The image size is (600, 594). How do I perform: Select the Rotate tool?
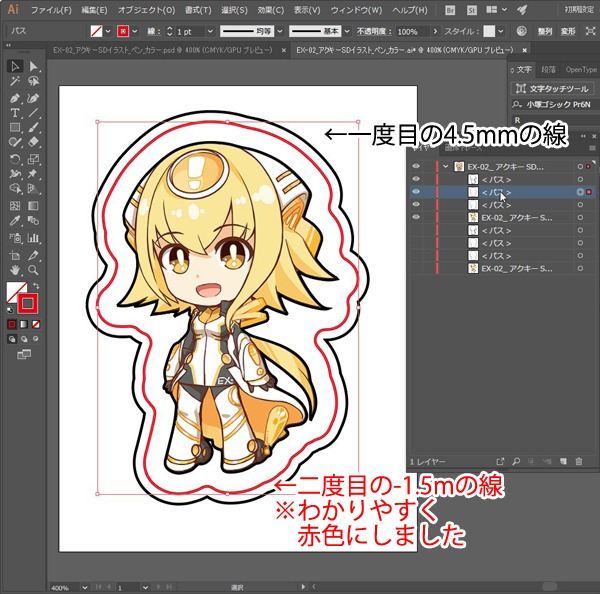15,159
